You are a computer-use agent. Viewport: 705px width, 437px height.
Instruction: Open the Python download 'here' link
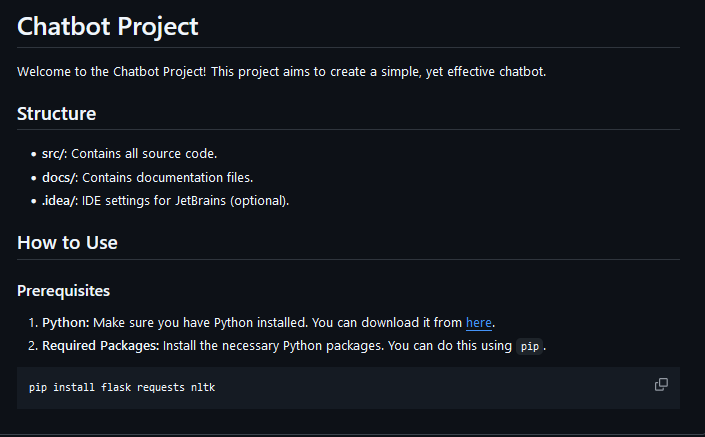[478, 323]
